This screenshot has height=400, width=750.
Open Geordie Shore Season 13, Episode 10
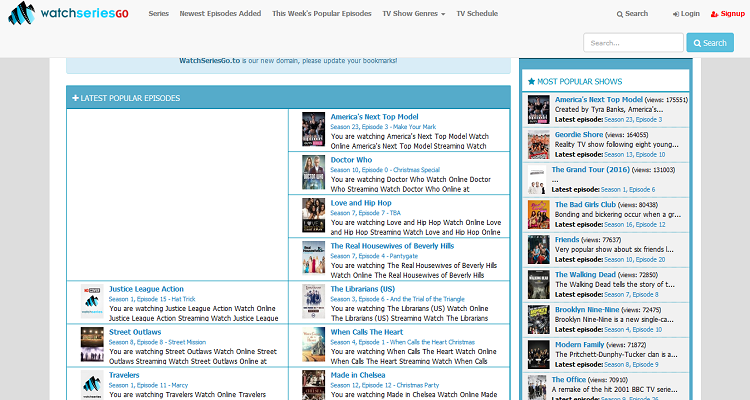(634, 155)
